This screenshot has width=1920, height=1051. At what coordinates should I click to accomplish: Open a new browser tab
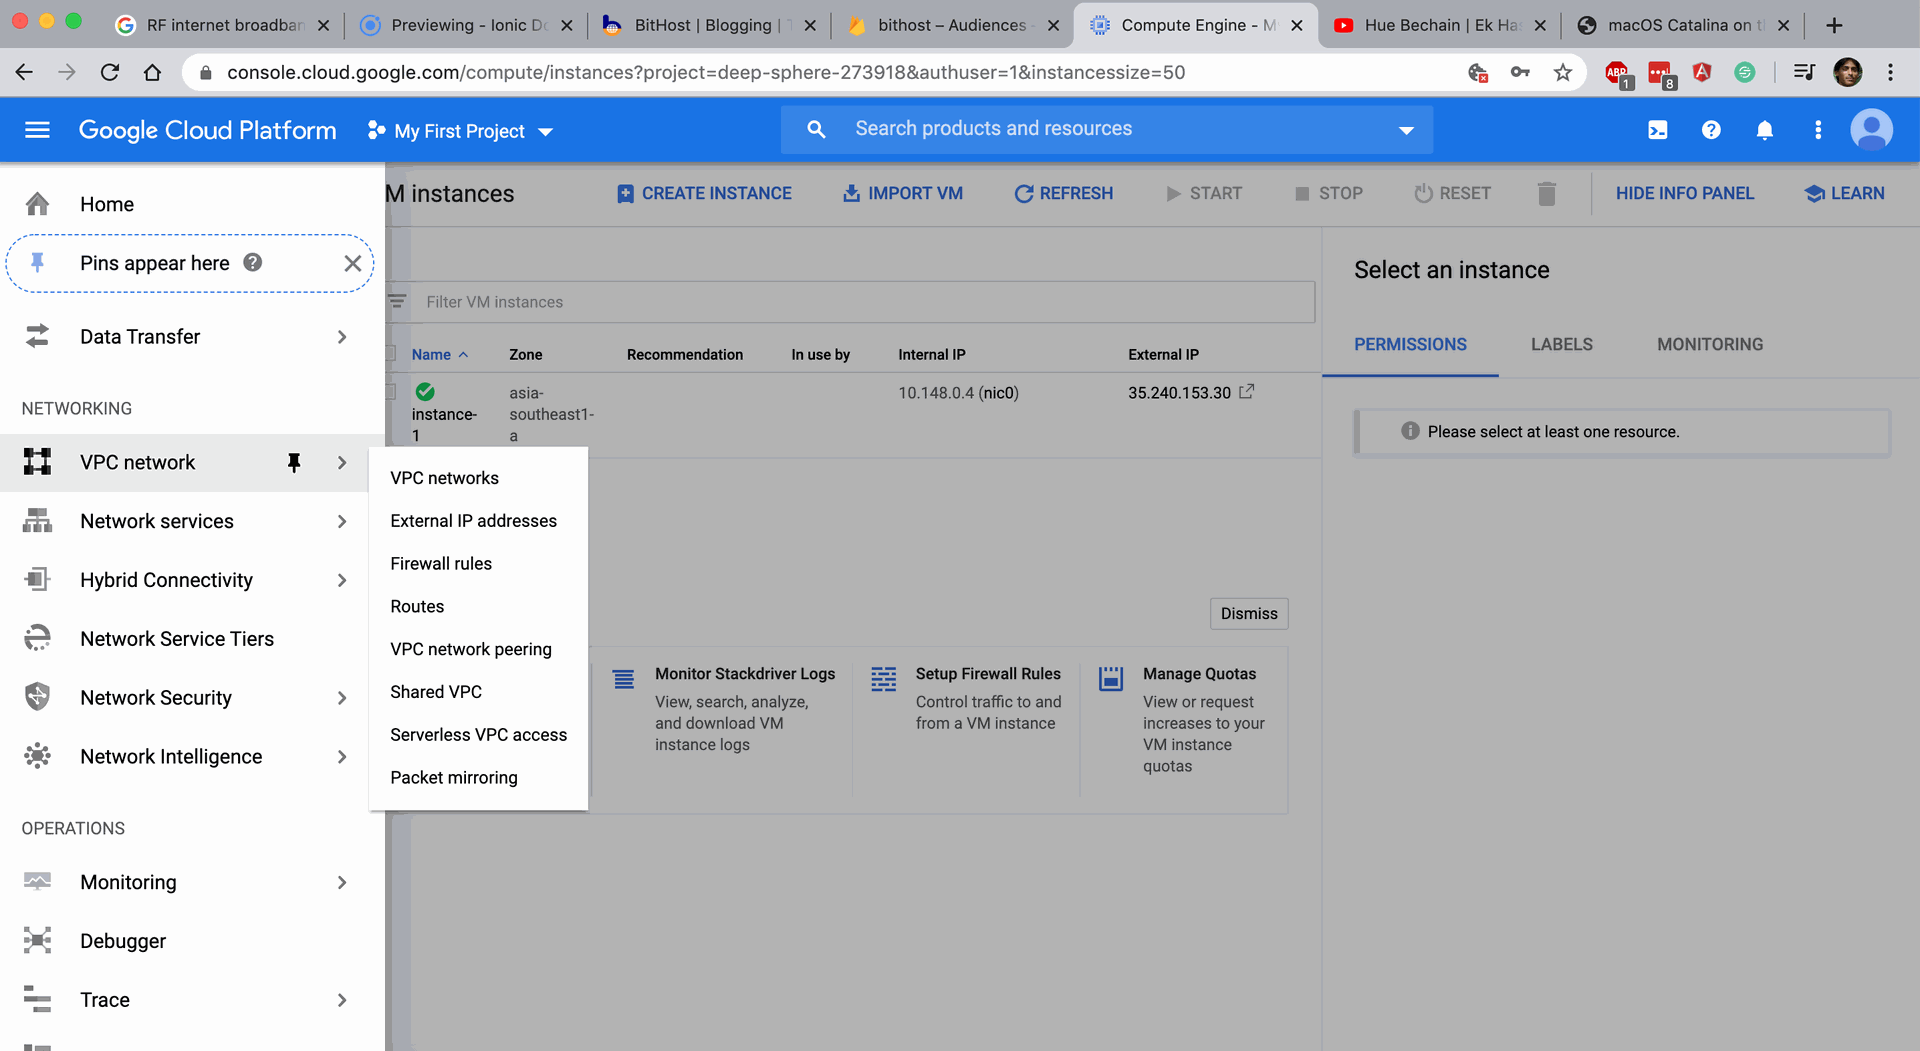click(1834, 25)
